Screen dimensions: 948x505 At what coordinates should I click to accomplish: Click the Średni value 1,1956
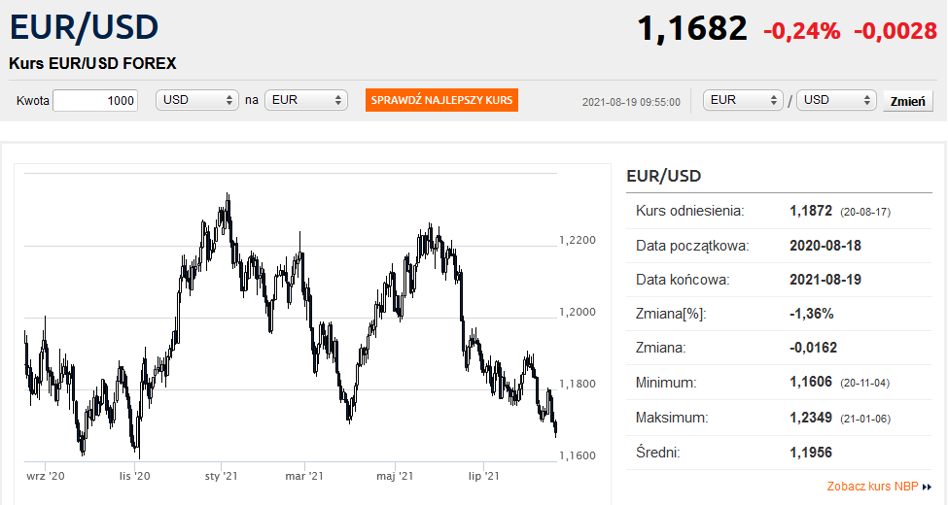tap(811, 453)
